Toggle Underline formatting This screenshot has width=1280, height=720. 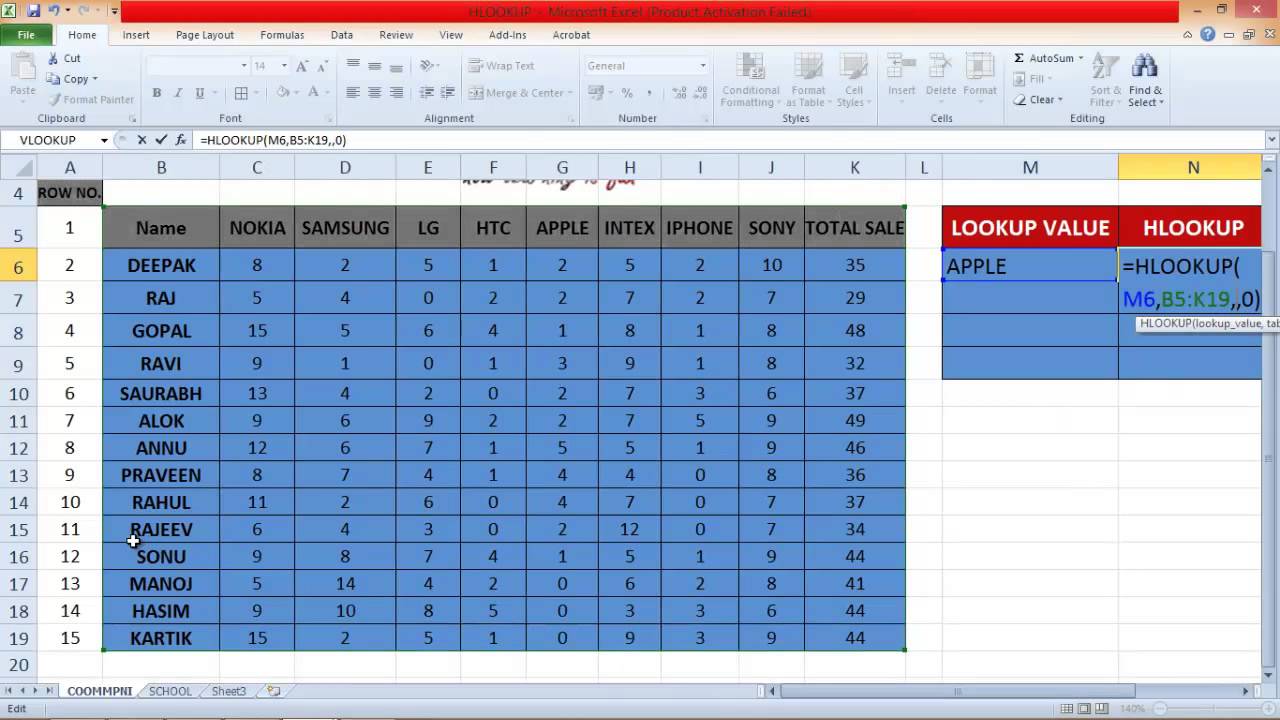point(201,93)
